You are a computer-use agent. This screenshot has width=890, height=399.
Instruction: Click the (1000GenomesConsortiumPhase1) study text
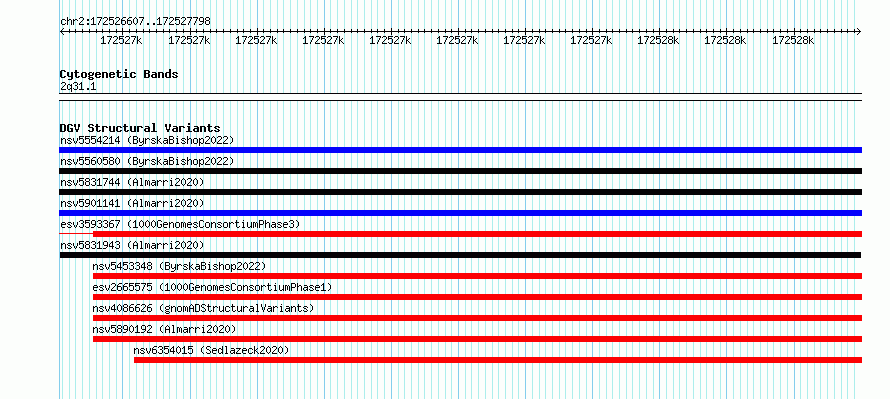[245, 287]
